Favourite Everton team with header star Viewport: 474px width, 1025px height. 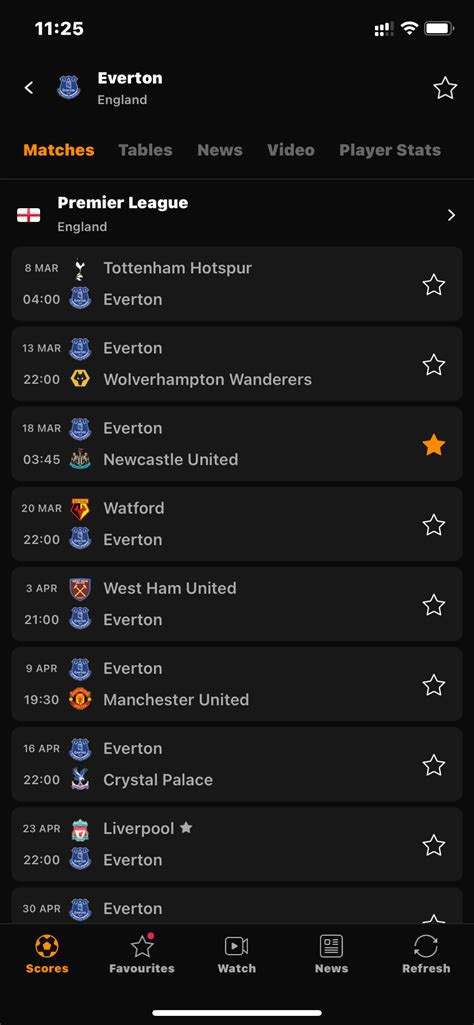click(x=445, y=88)
